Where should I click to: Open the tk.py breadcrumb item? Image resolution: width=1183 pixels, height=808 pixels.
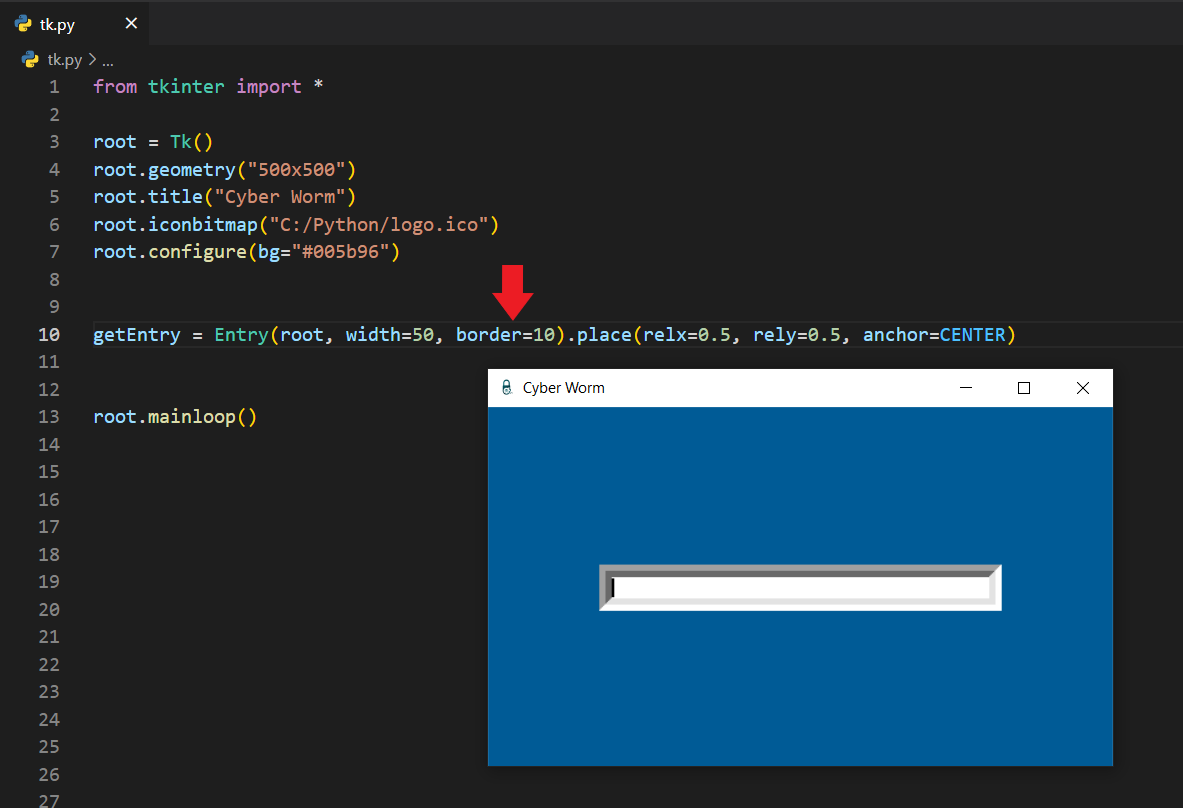click(65, 60)
